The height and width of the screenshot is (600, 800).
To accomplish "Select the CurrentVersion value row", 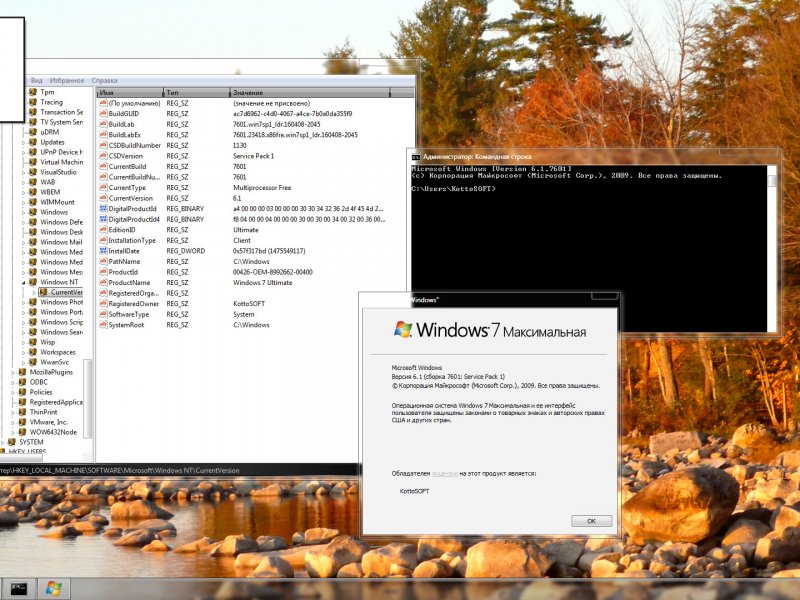I will [242, 198].
